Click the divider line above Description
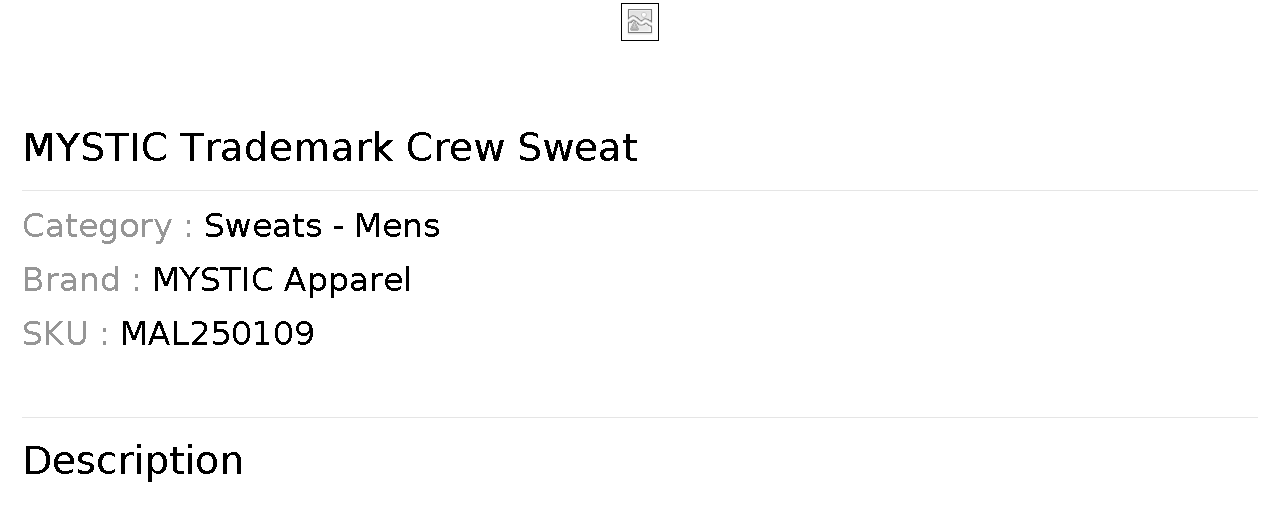Image resolution: width=1280 pixels, height=506 pixels. coord(640,417)
